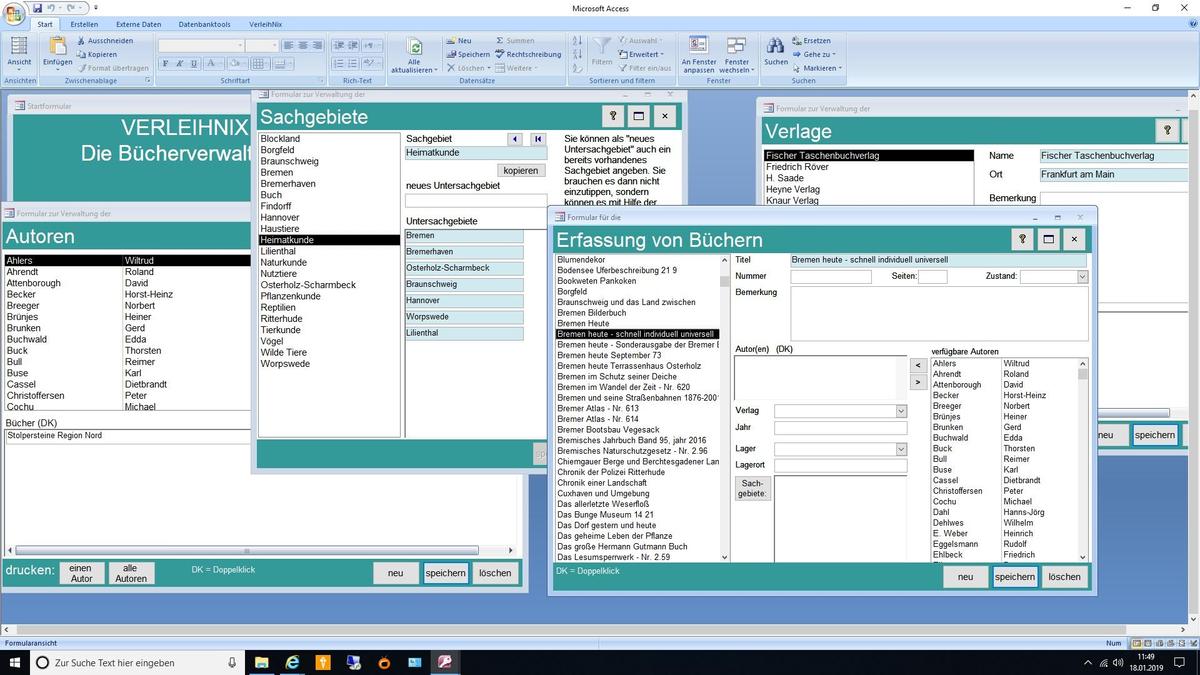
Task: Click the previous record arrow in Sachgebiete
Action: (515, 139)
